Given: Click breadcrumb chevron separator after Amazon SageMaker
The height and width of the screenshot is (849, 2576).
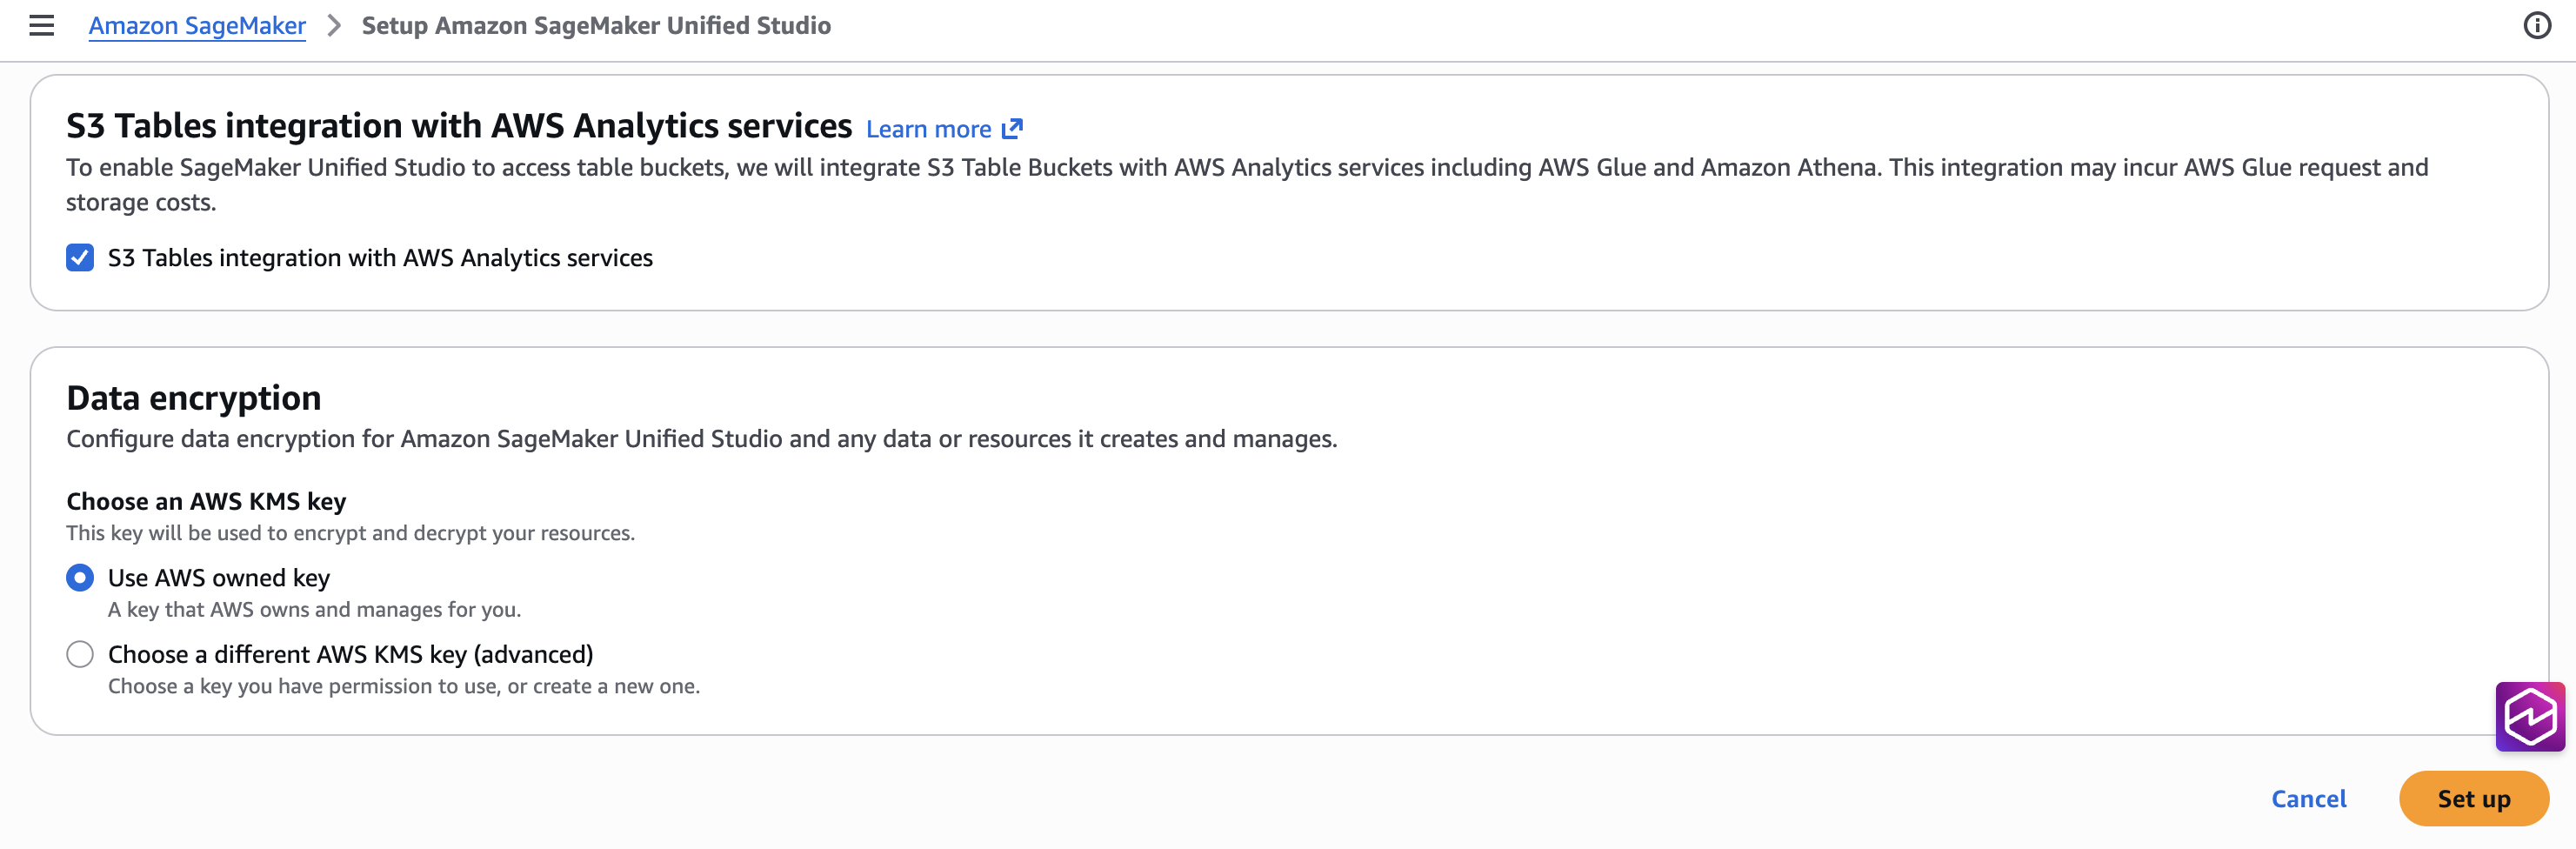Looking at the screenshot, I should pyautogui.click(x=334, y=26).
